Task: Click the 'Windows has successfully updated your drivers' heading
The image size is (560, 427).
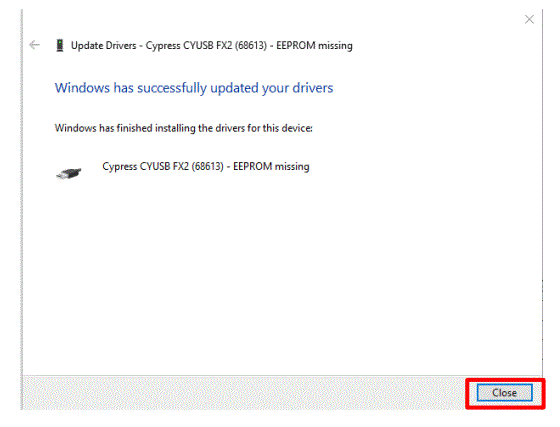Action: click(x=194, y=88)
